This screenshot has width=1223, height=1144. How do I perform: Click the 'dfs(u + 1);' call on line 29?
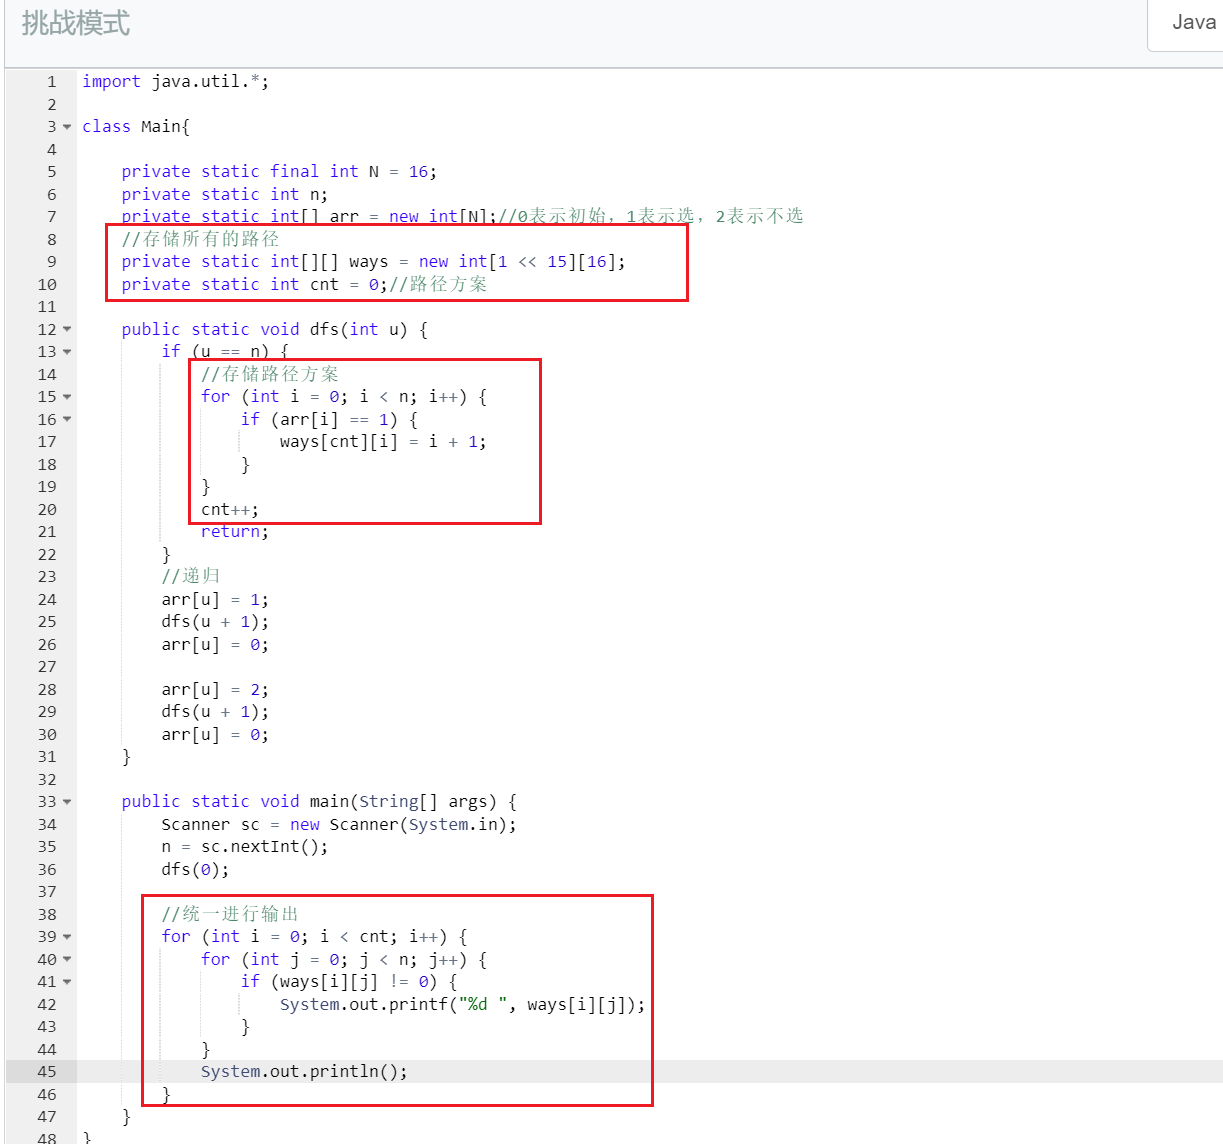click(215, 712)
